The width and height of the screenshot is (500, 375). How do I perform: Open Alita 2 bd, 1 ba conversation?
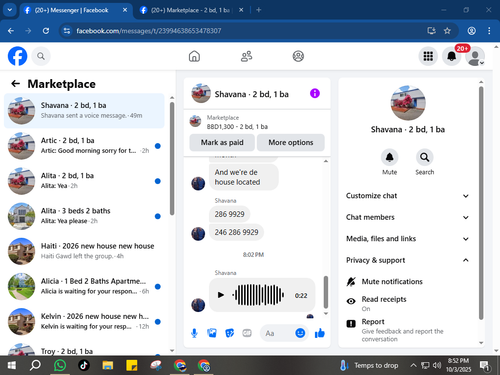pyautogui.click(x=84, y=181)
